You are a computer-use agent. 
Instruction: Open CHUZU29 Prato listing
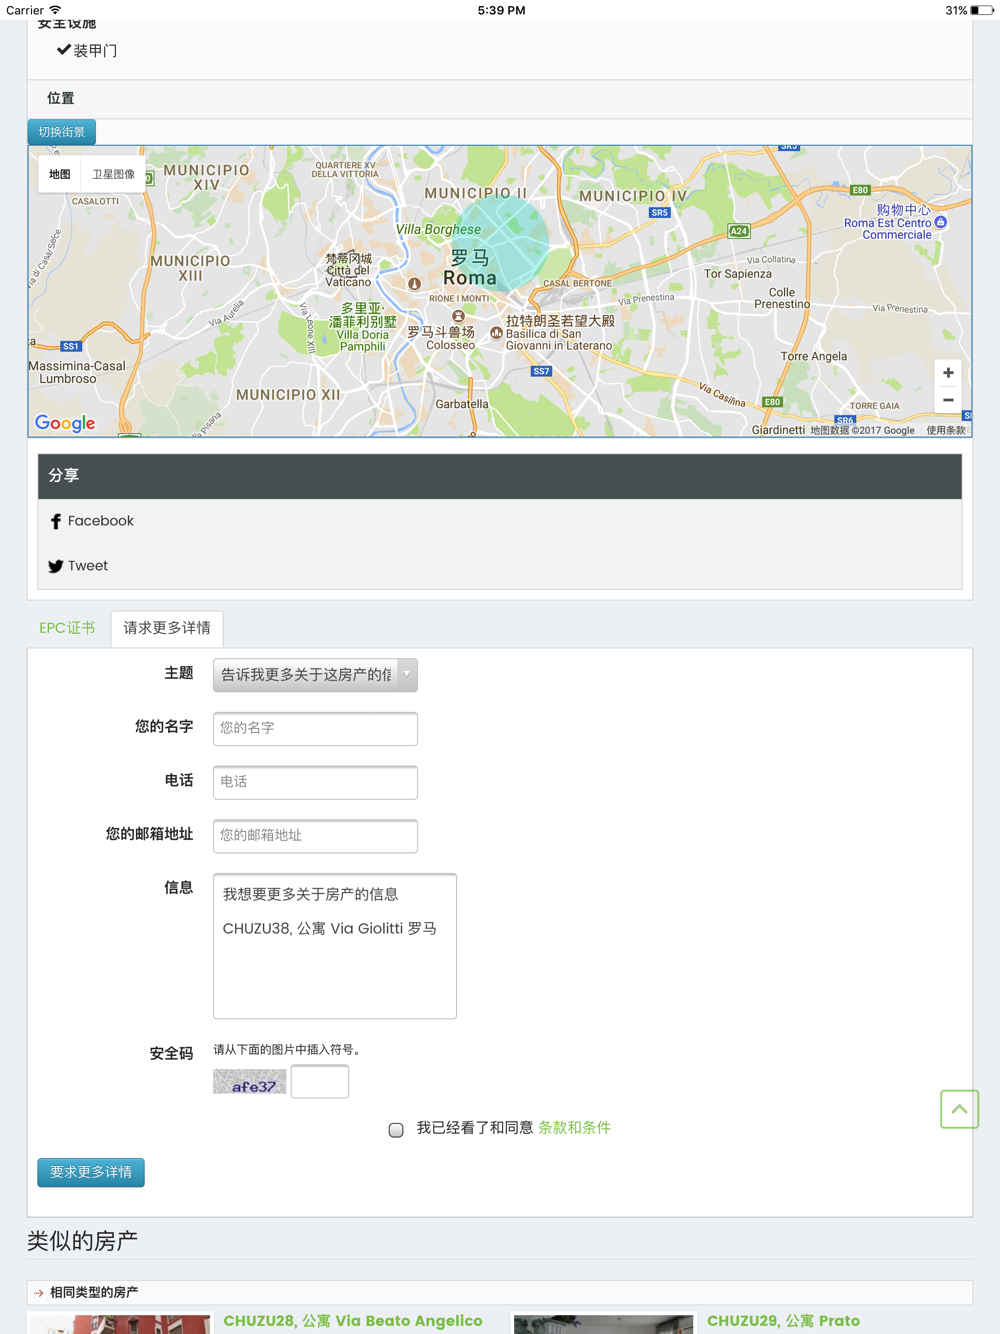(x=783, y=1321)
